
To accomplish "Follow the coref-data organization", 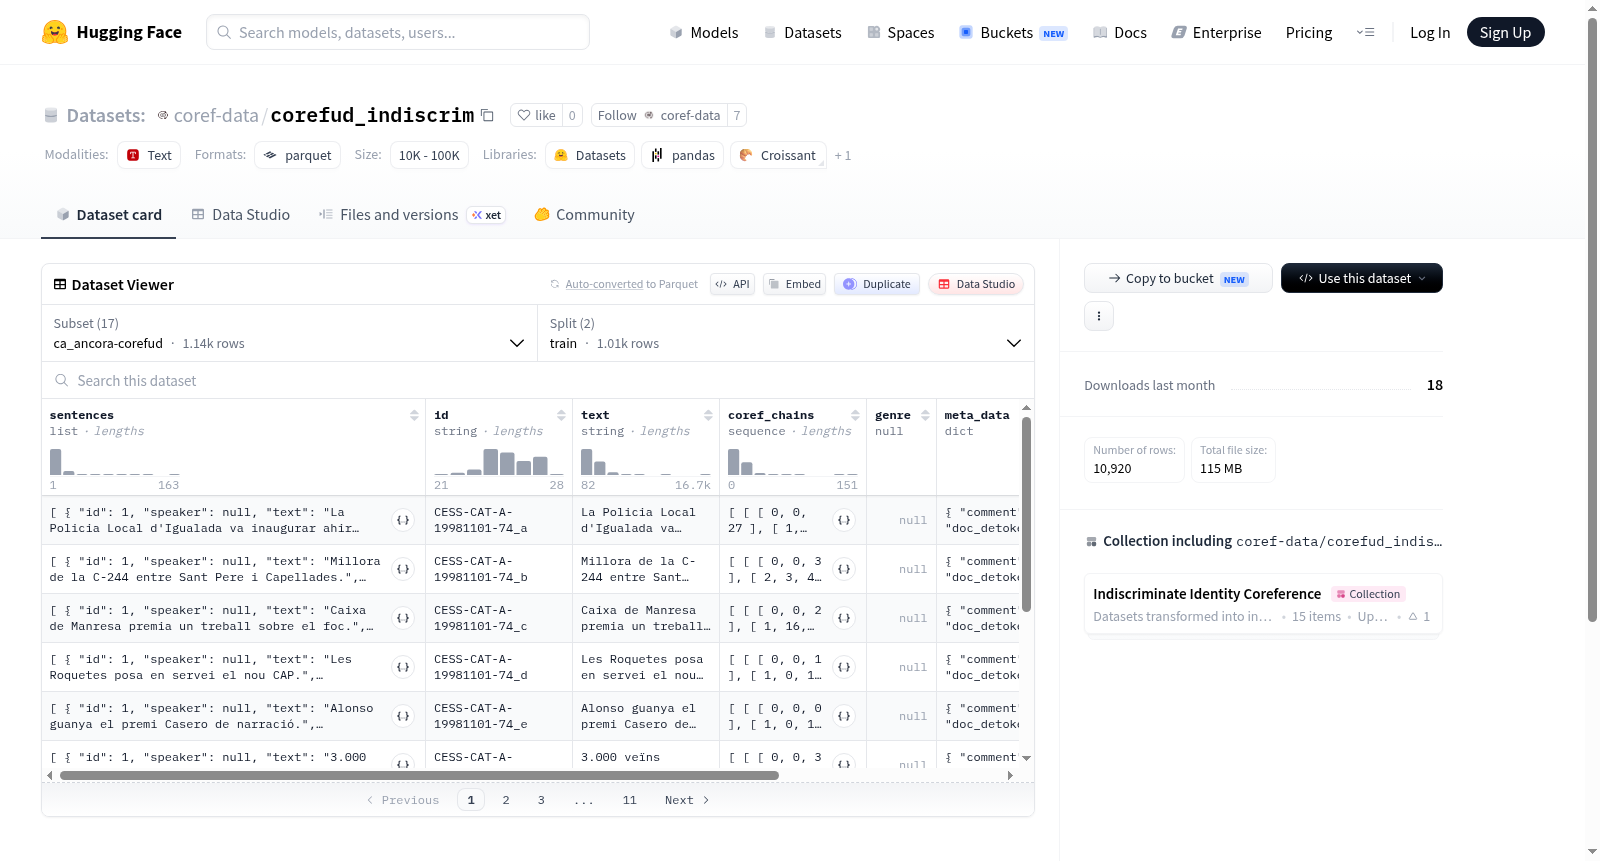I will coord(659,115).
